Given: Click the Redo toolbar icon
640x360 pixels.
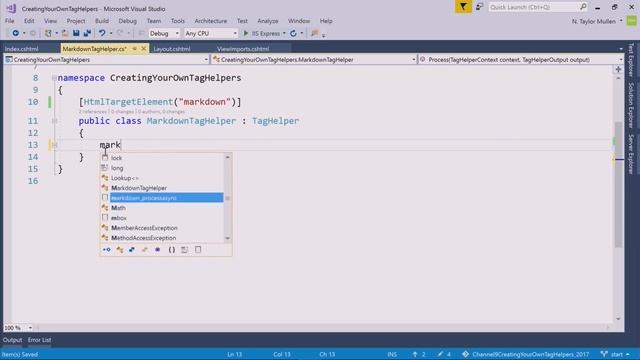Looking at the screenshot, I should tap(120, 33).
